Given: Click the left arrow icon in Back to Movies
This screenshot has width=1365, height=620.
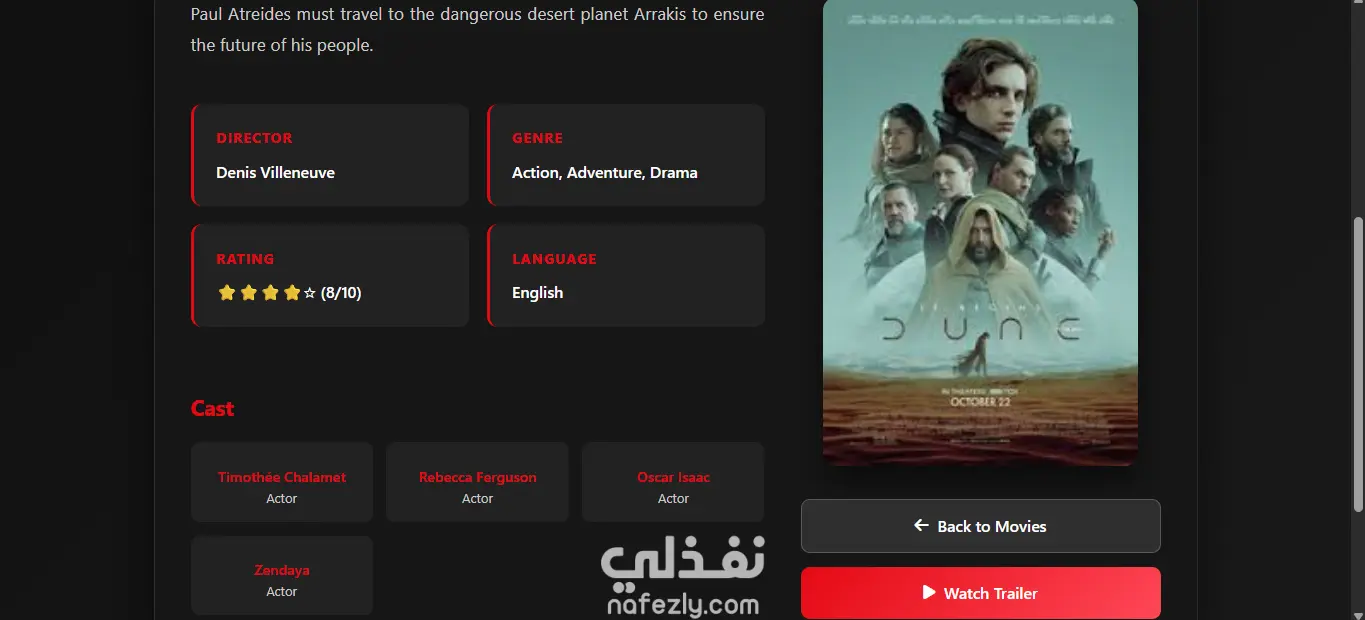Looking at the screenshot, I should point(921,525).
